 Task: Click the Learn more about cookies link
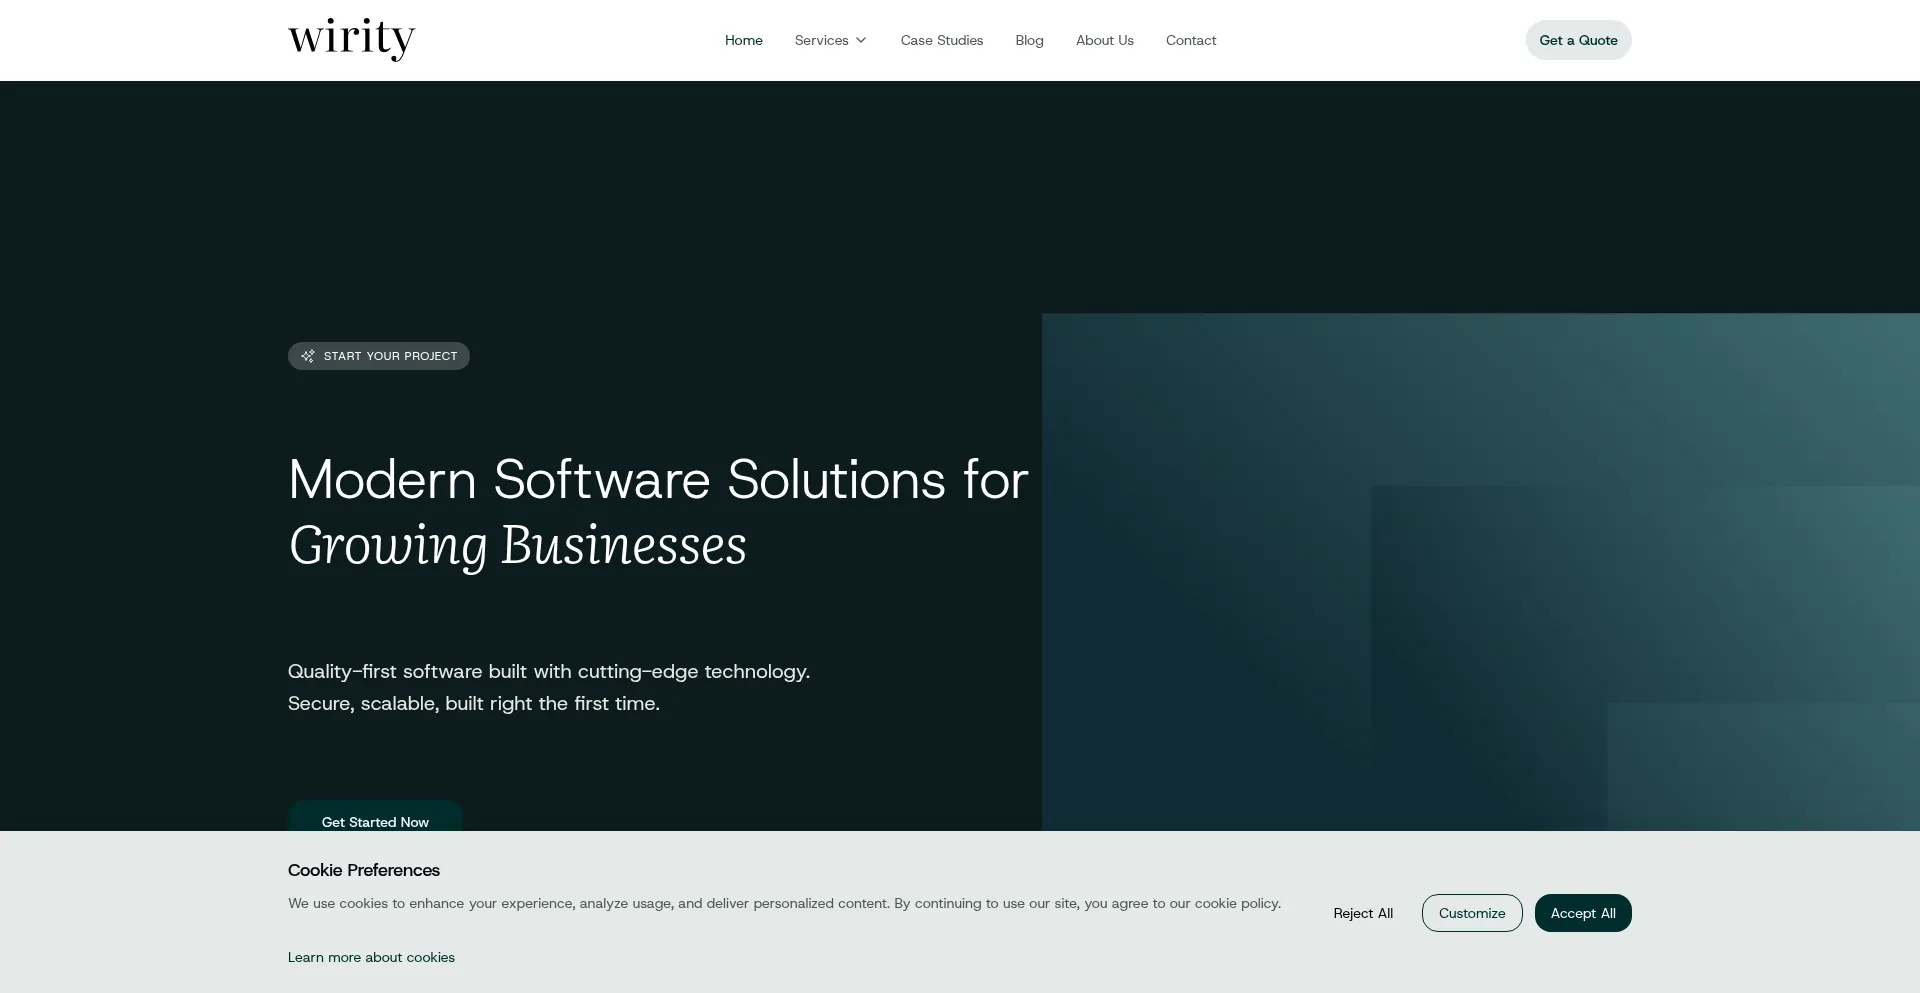(370, 957)
